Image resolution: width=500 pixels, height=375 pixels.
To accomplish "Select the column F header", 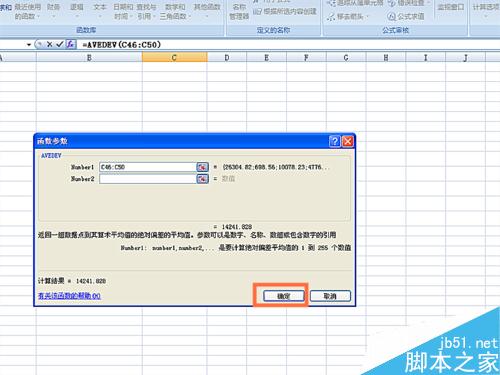I will (x=306, y=58).
